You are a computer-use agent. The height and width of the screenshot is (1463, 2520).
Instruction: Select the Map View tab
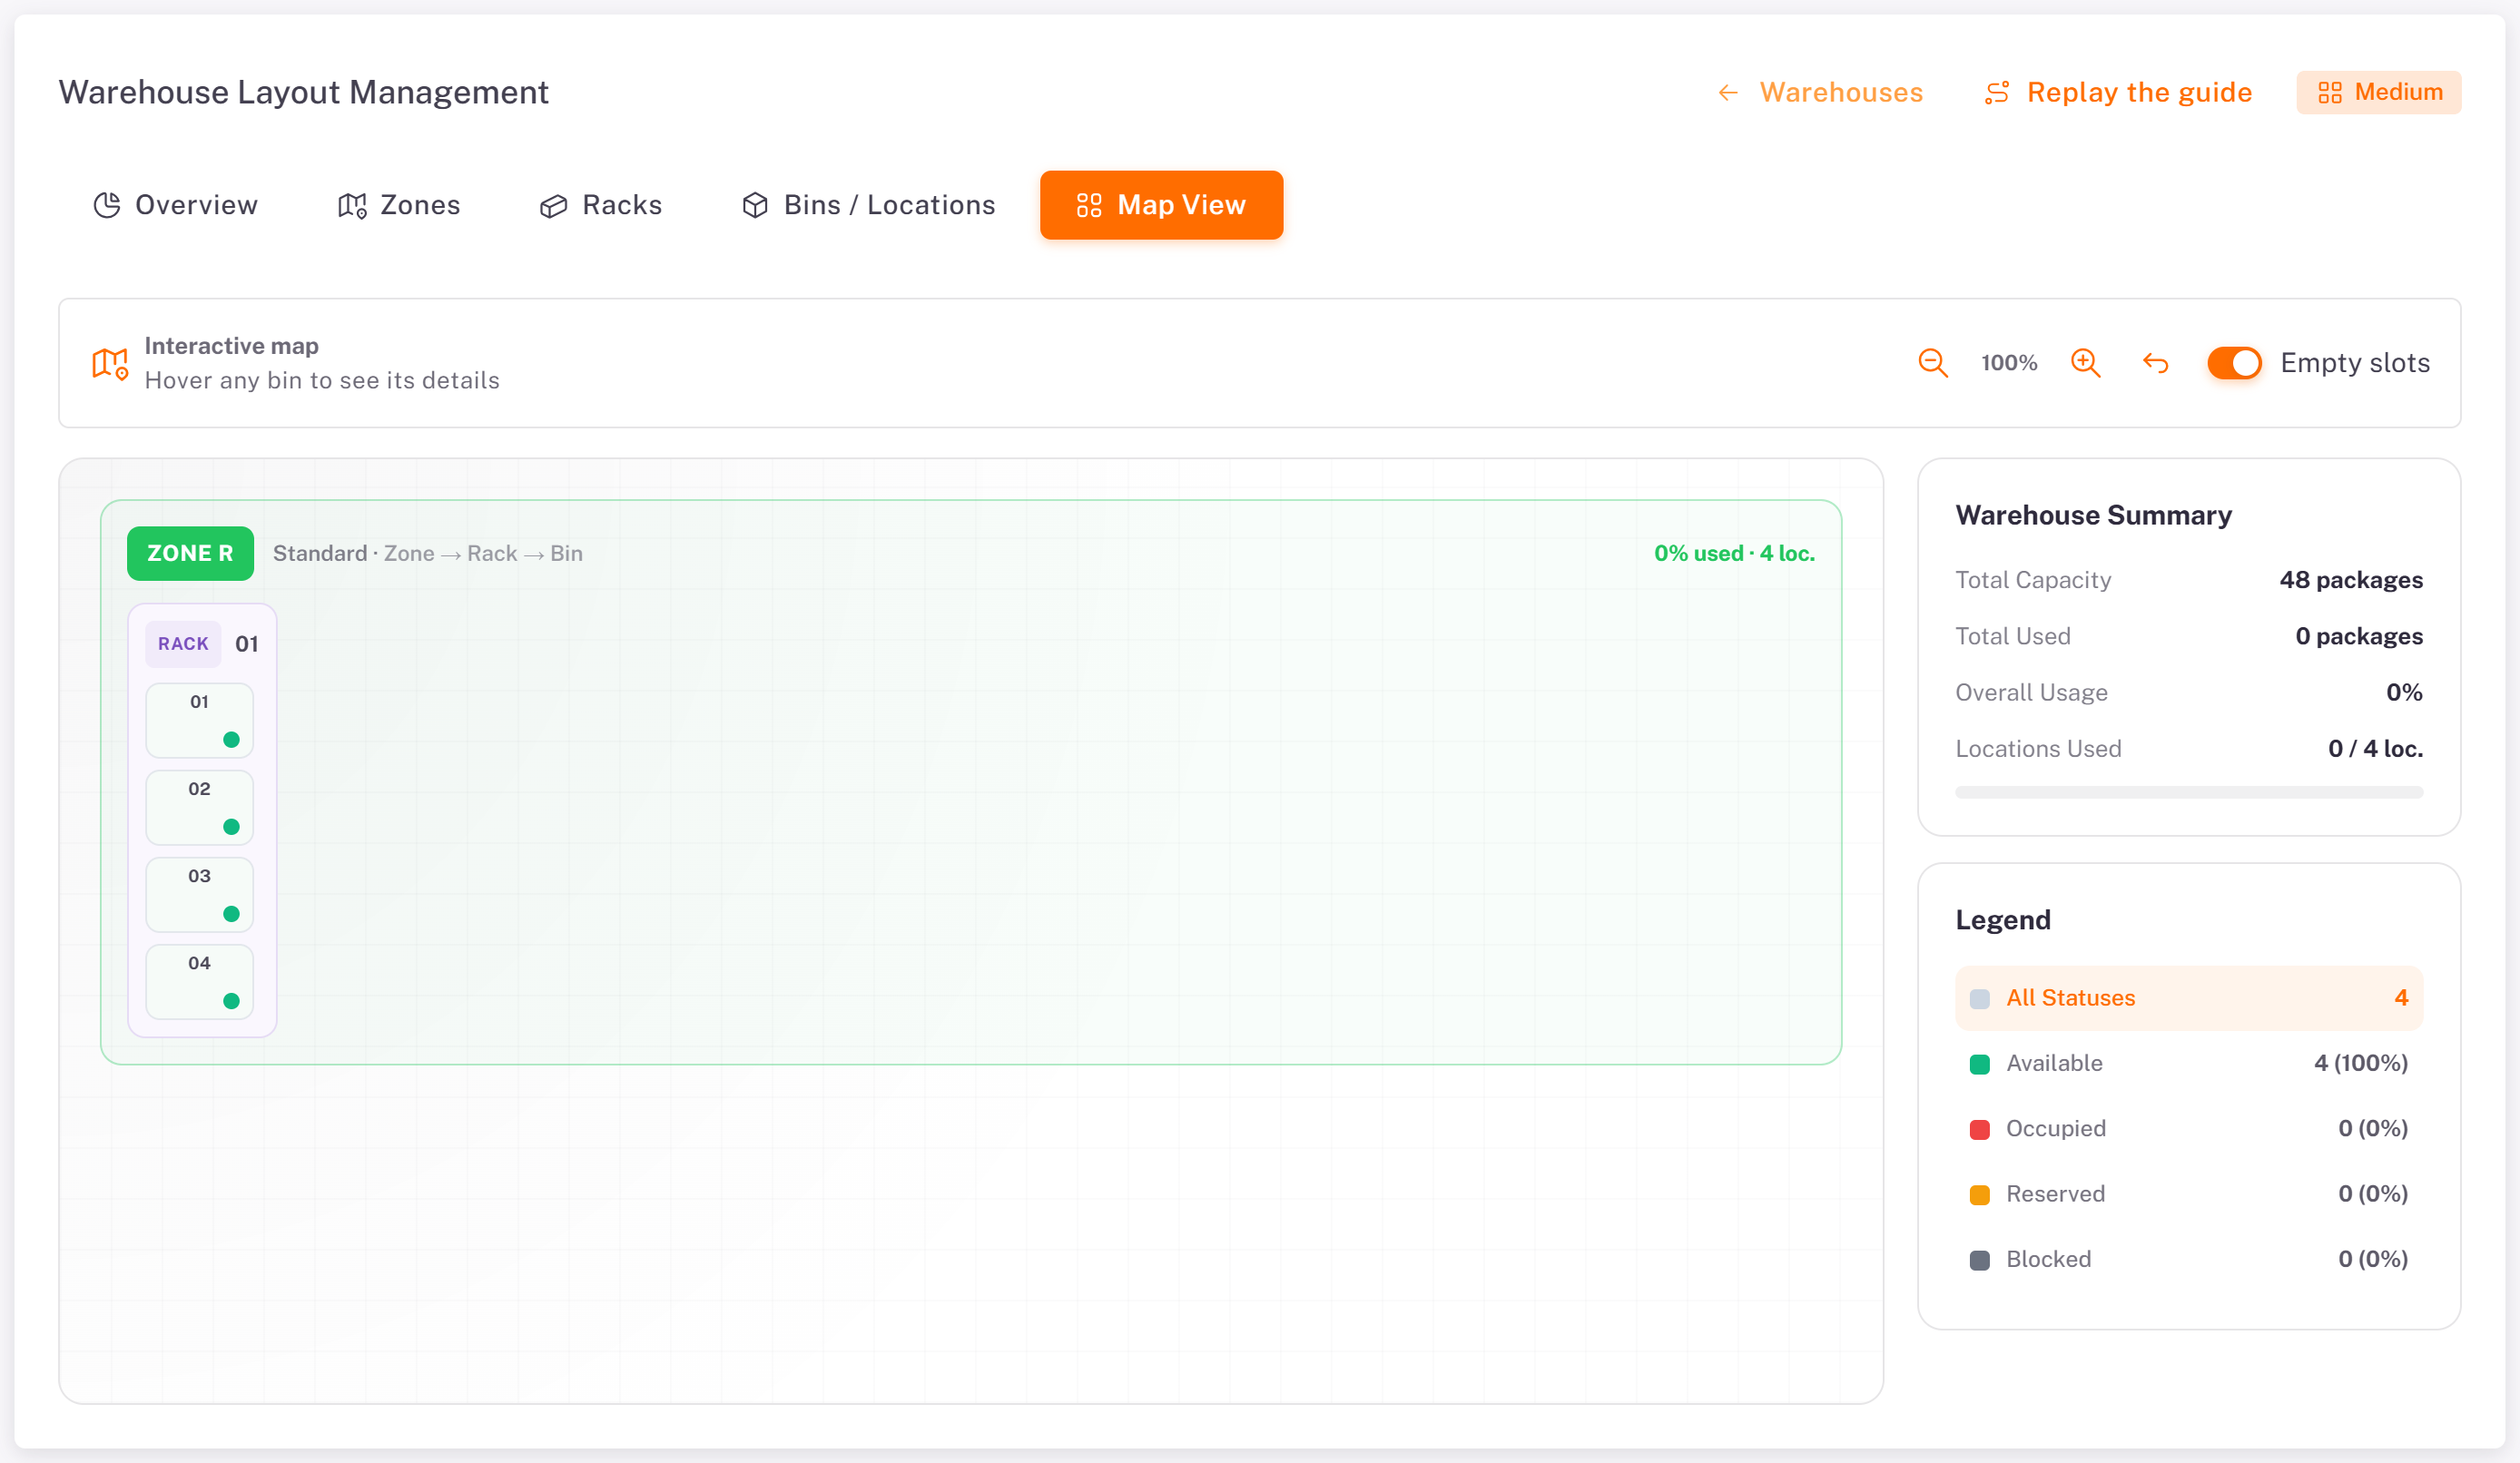(x=1161, y=205)
